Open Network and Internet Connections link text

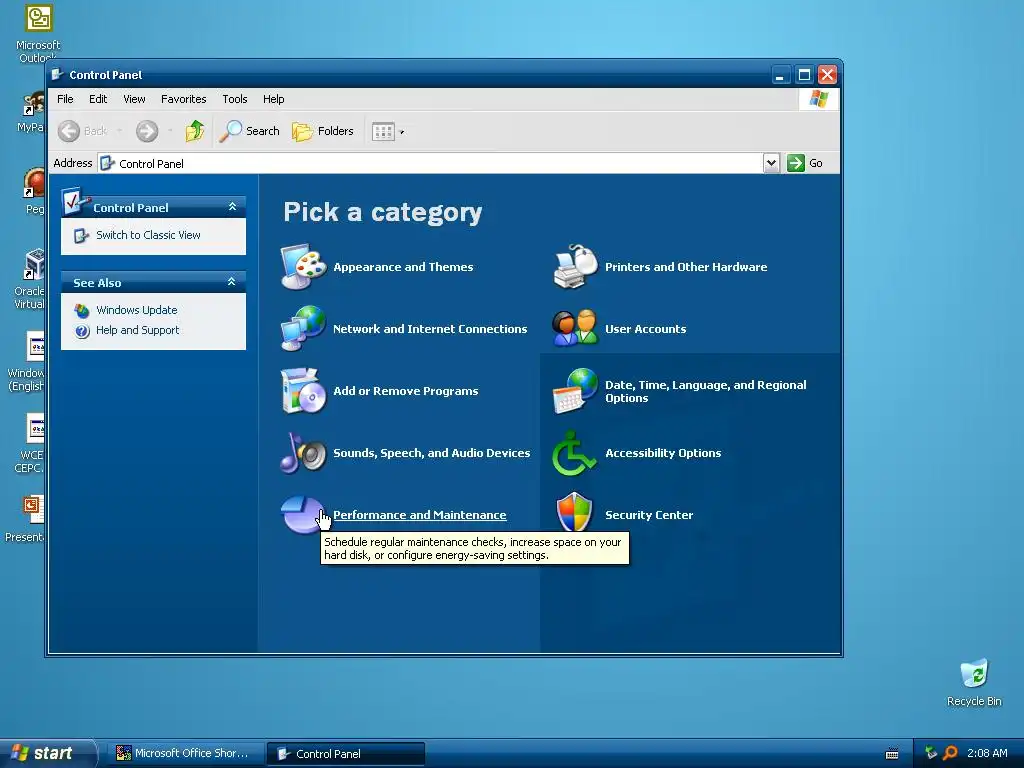430,329
